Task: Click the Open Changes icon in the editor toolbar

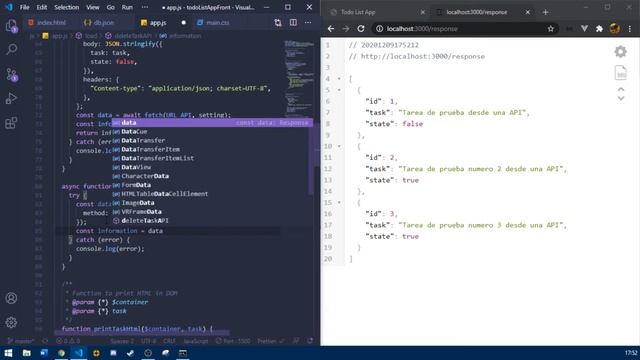Action: [x=278, y=23]
